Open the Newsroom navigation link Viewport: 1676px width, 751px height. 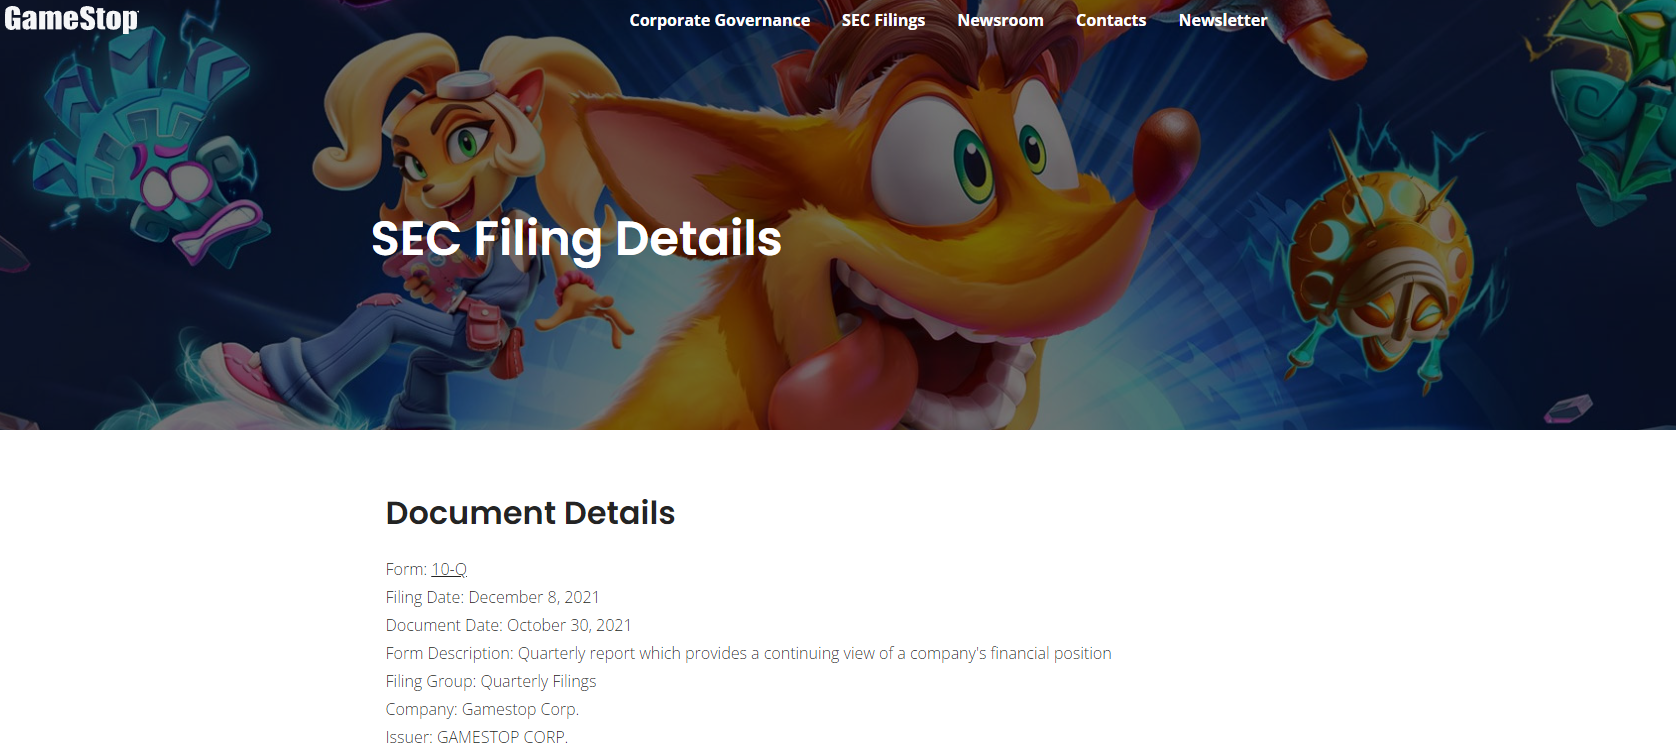(1000, 20)
